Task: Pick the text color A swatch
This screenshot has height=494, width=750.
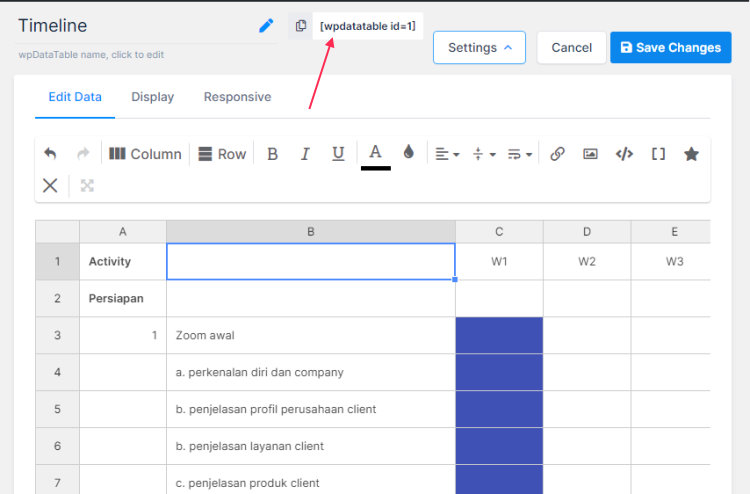Action: [x=375, y=156]
